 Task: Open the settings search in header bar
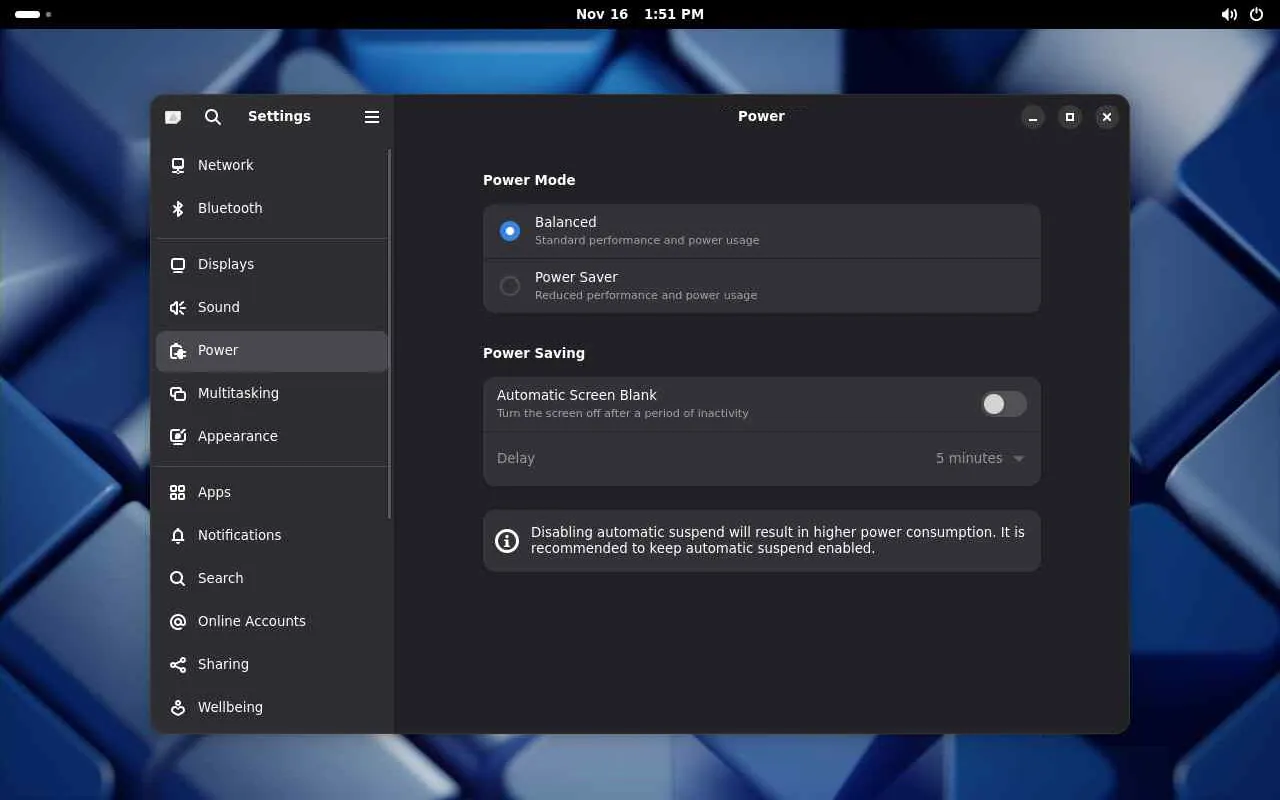[213, 117]
